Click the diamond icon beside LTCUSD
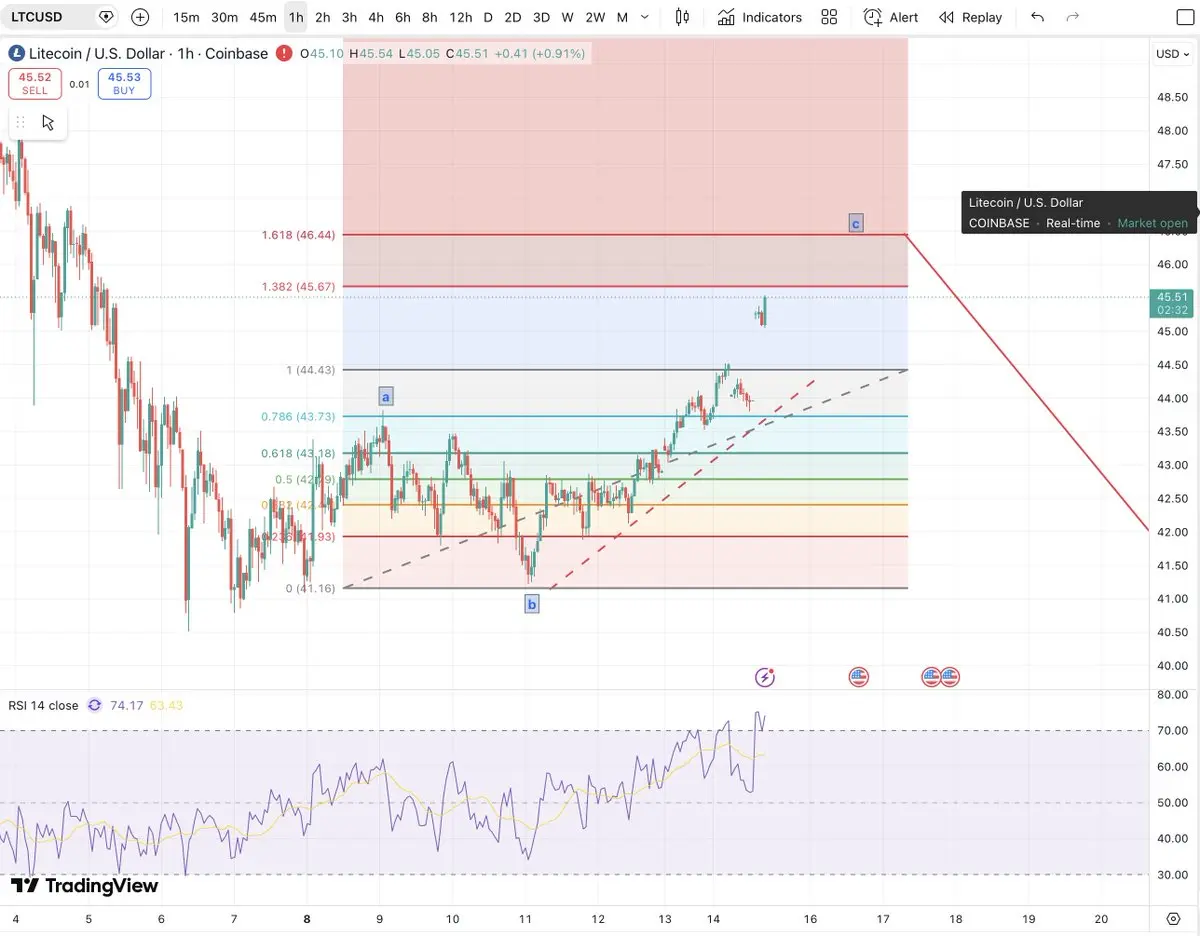 click(106, 17)
